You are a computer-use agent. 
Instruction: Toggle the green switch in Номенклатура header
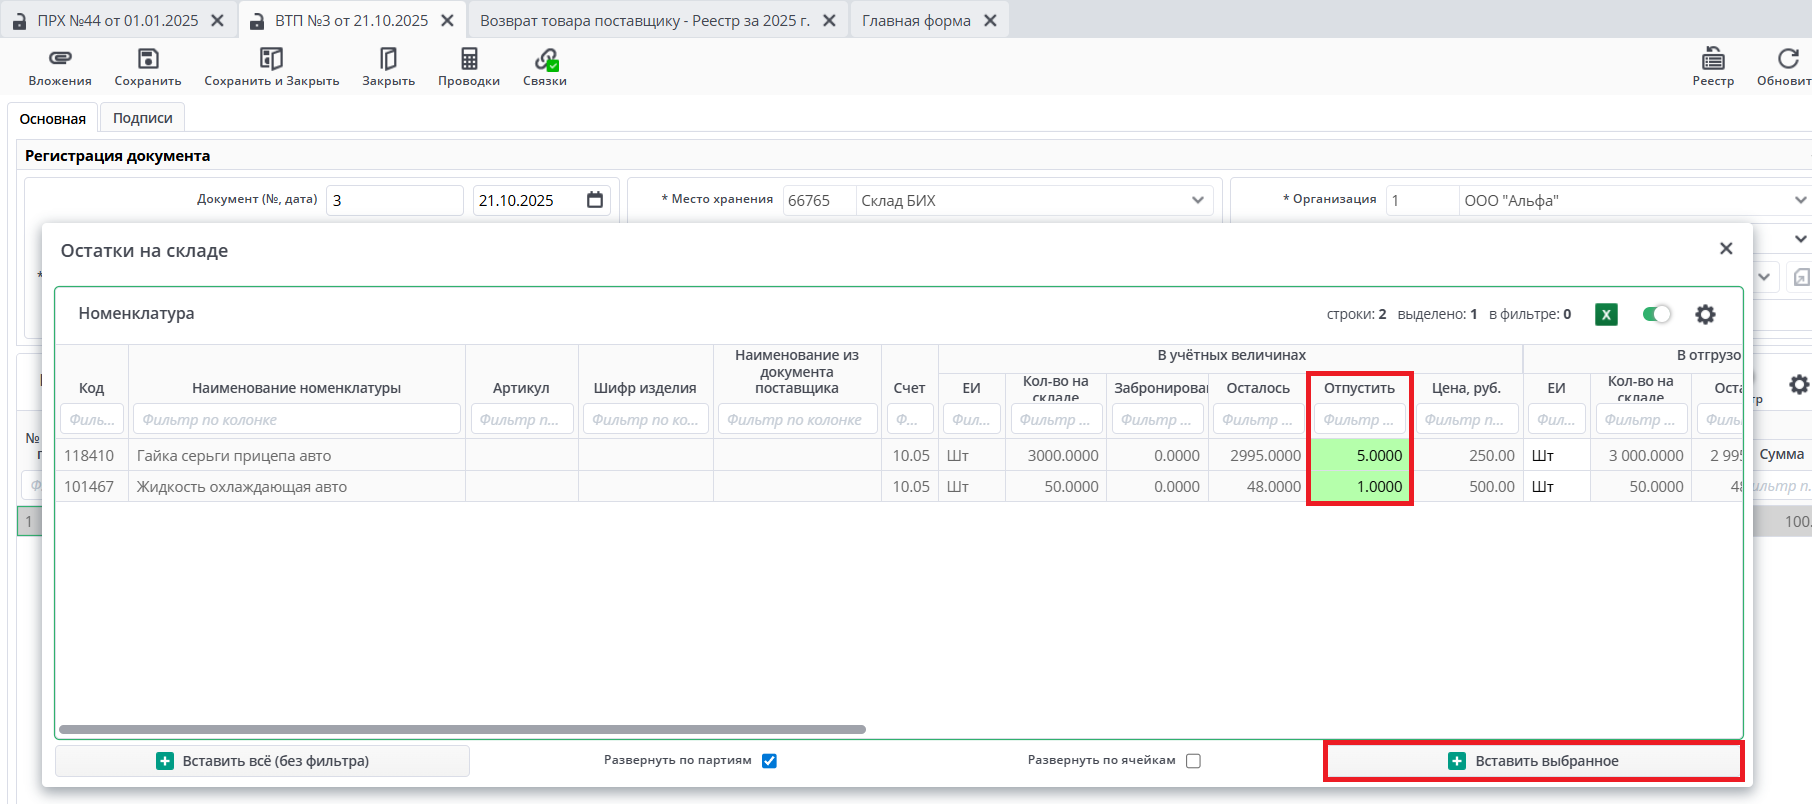(x=1656, y=314)
